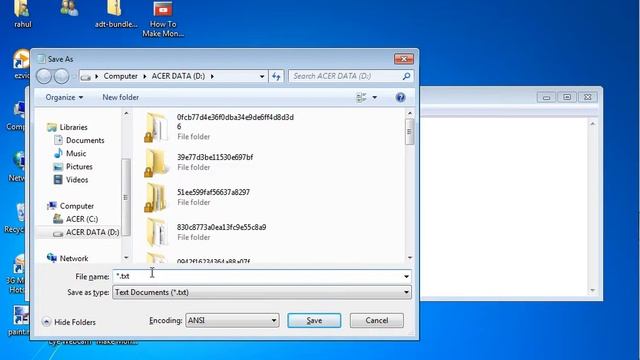Click the Save button
This screenshot has height=360, width=640.
(314, 320)
